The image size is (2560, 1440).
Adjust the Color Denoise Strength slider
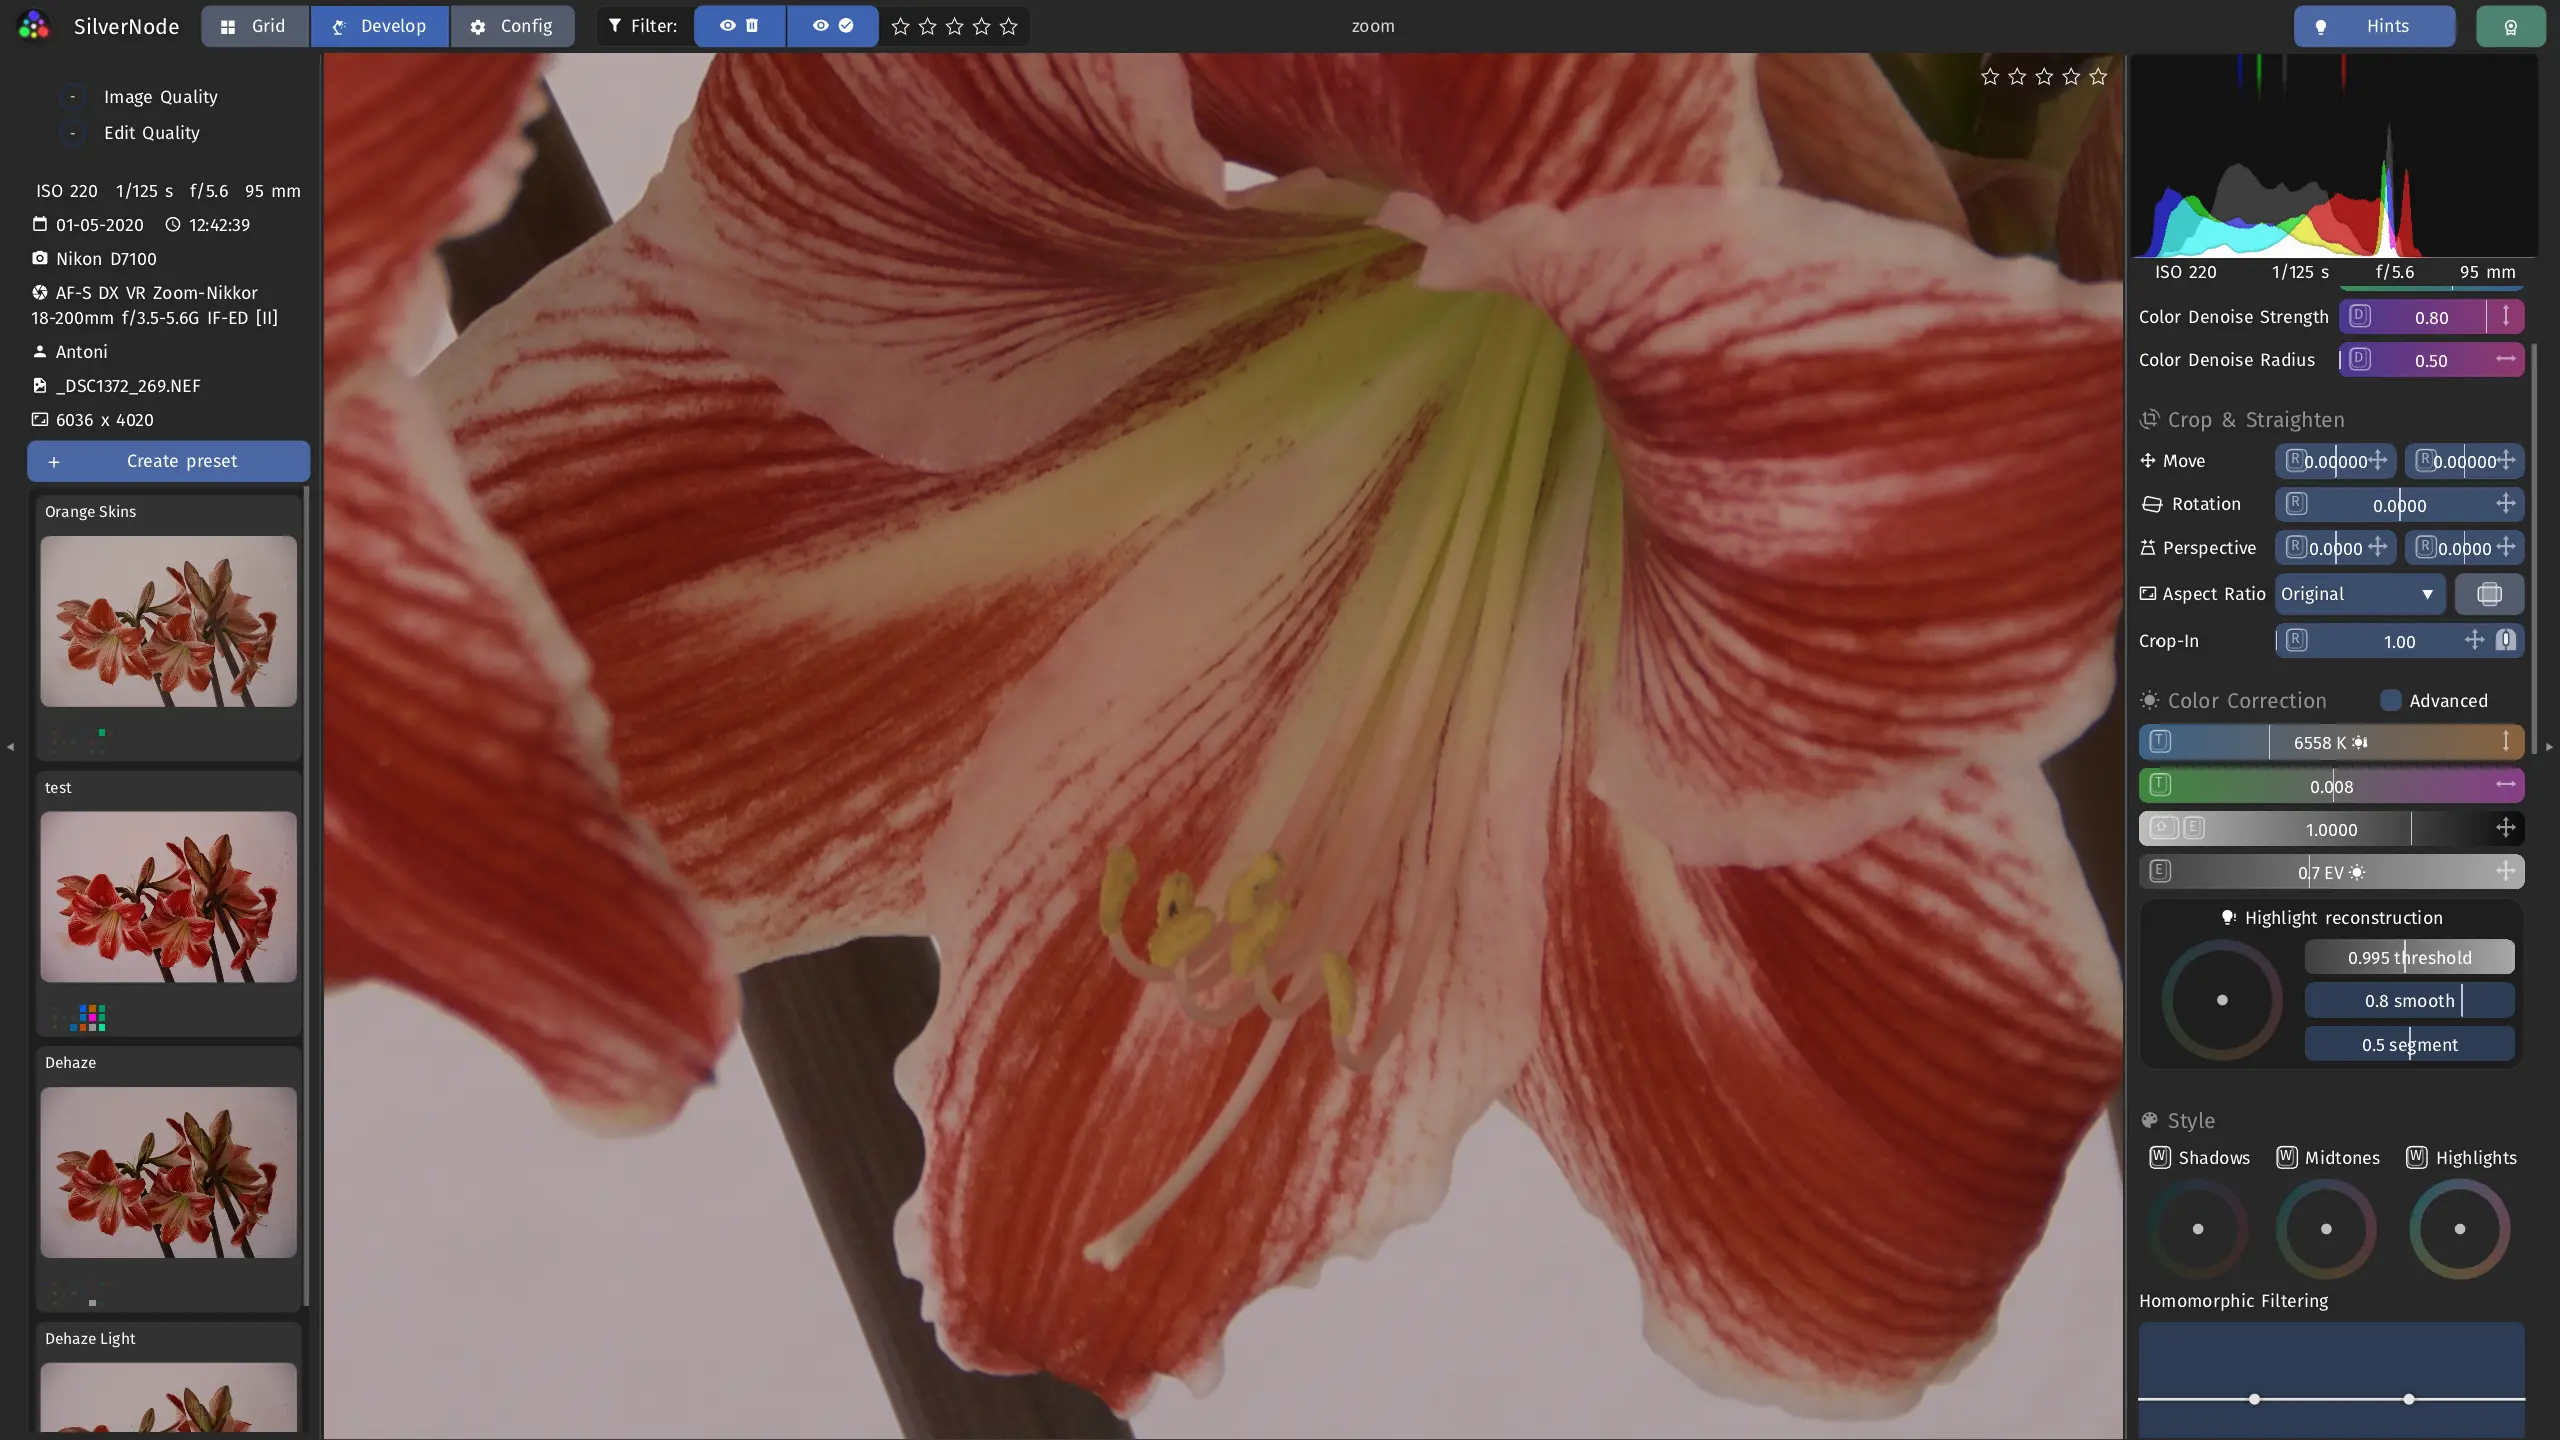coord(2431,317)
